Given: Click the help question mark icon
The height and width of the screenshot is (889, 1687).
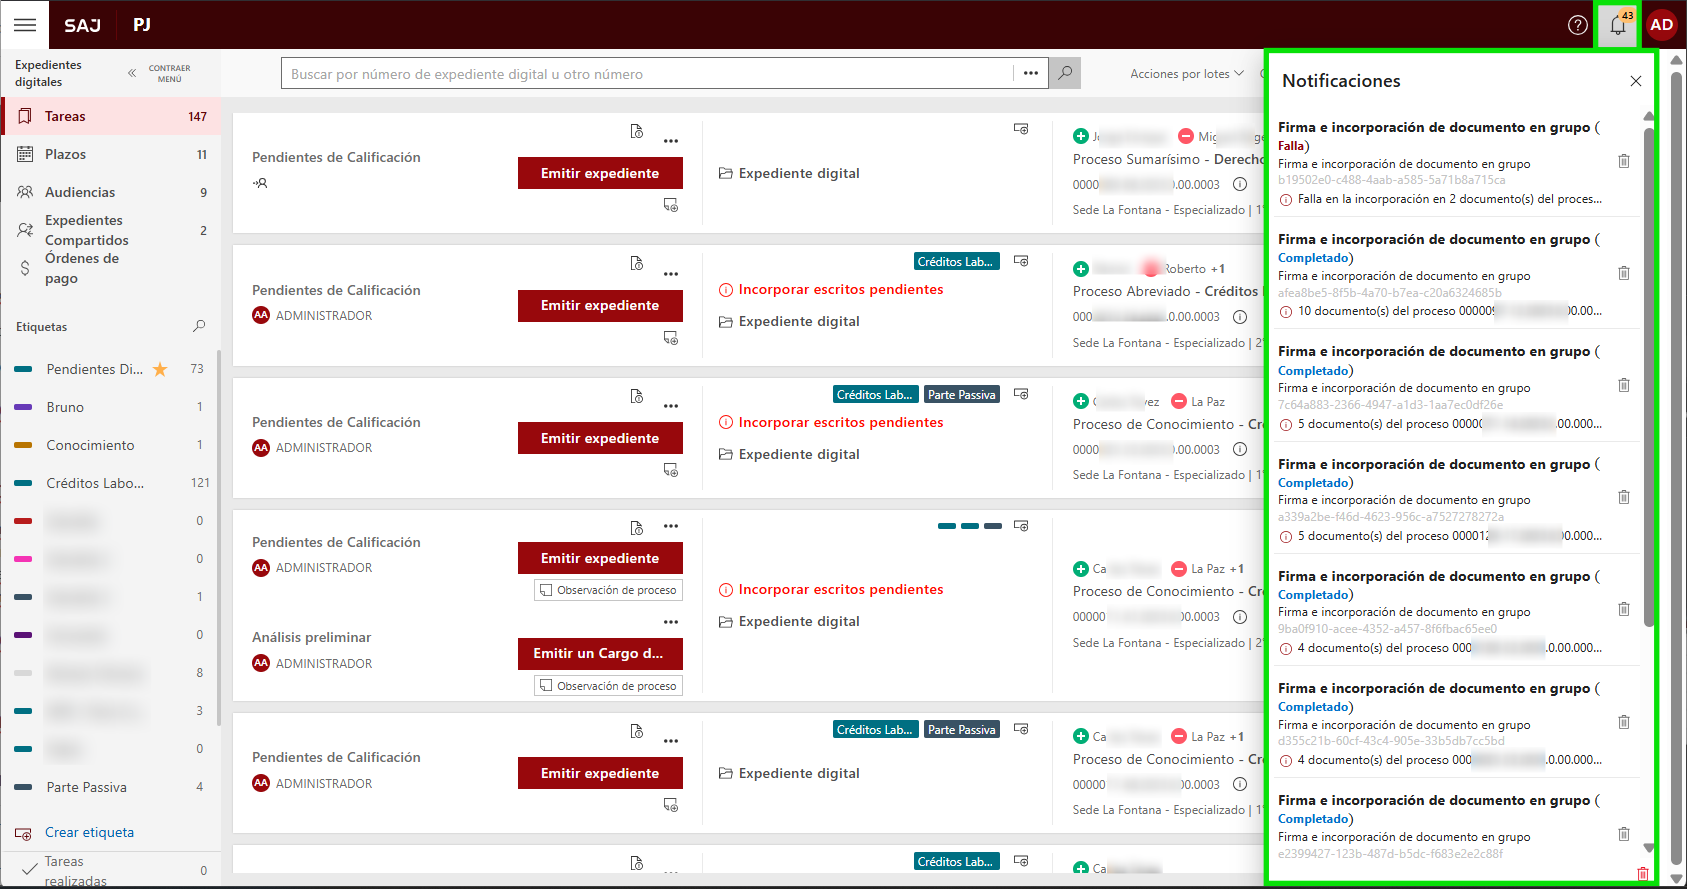Looking at the screenshot, I should pyautogui.click(x=1577, y=25).
